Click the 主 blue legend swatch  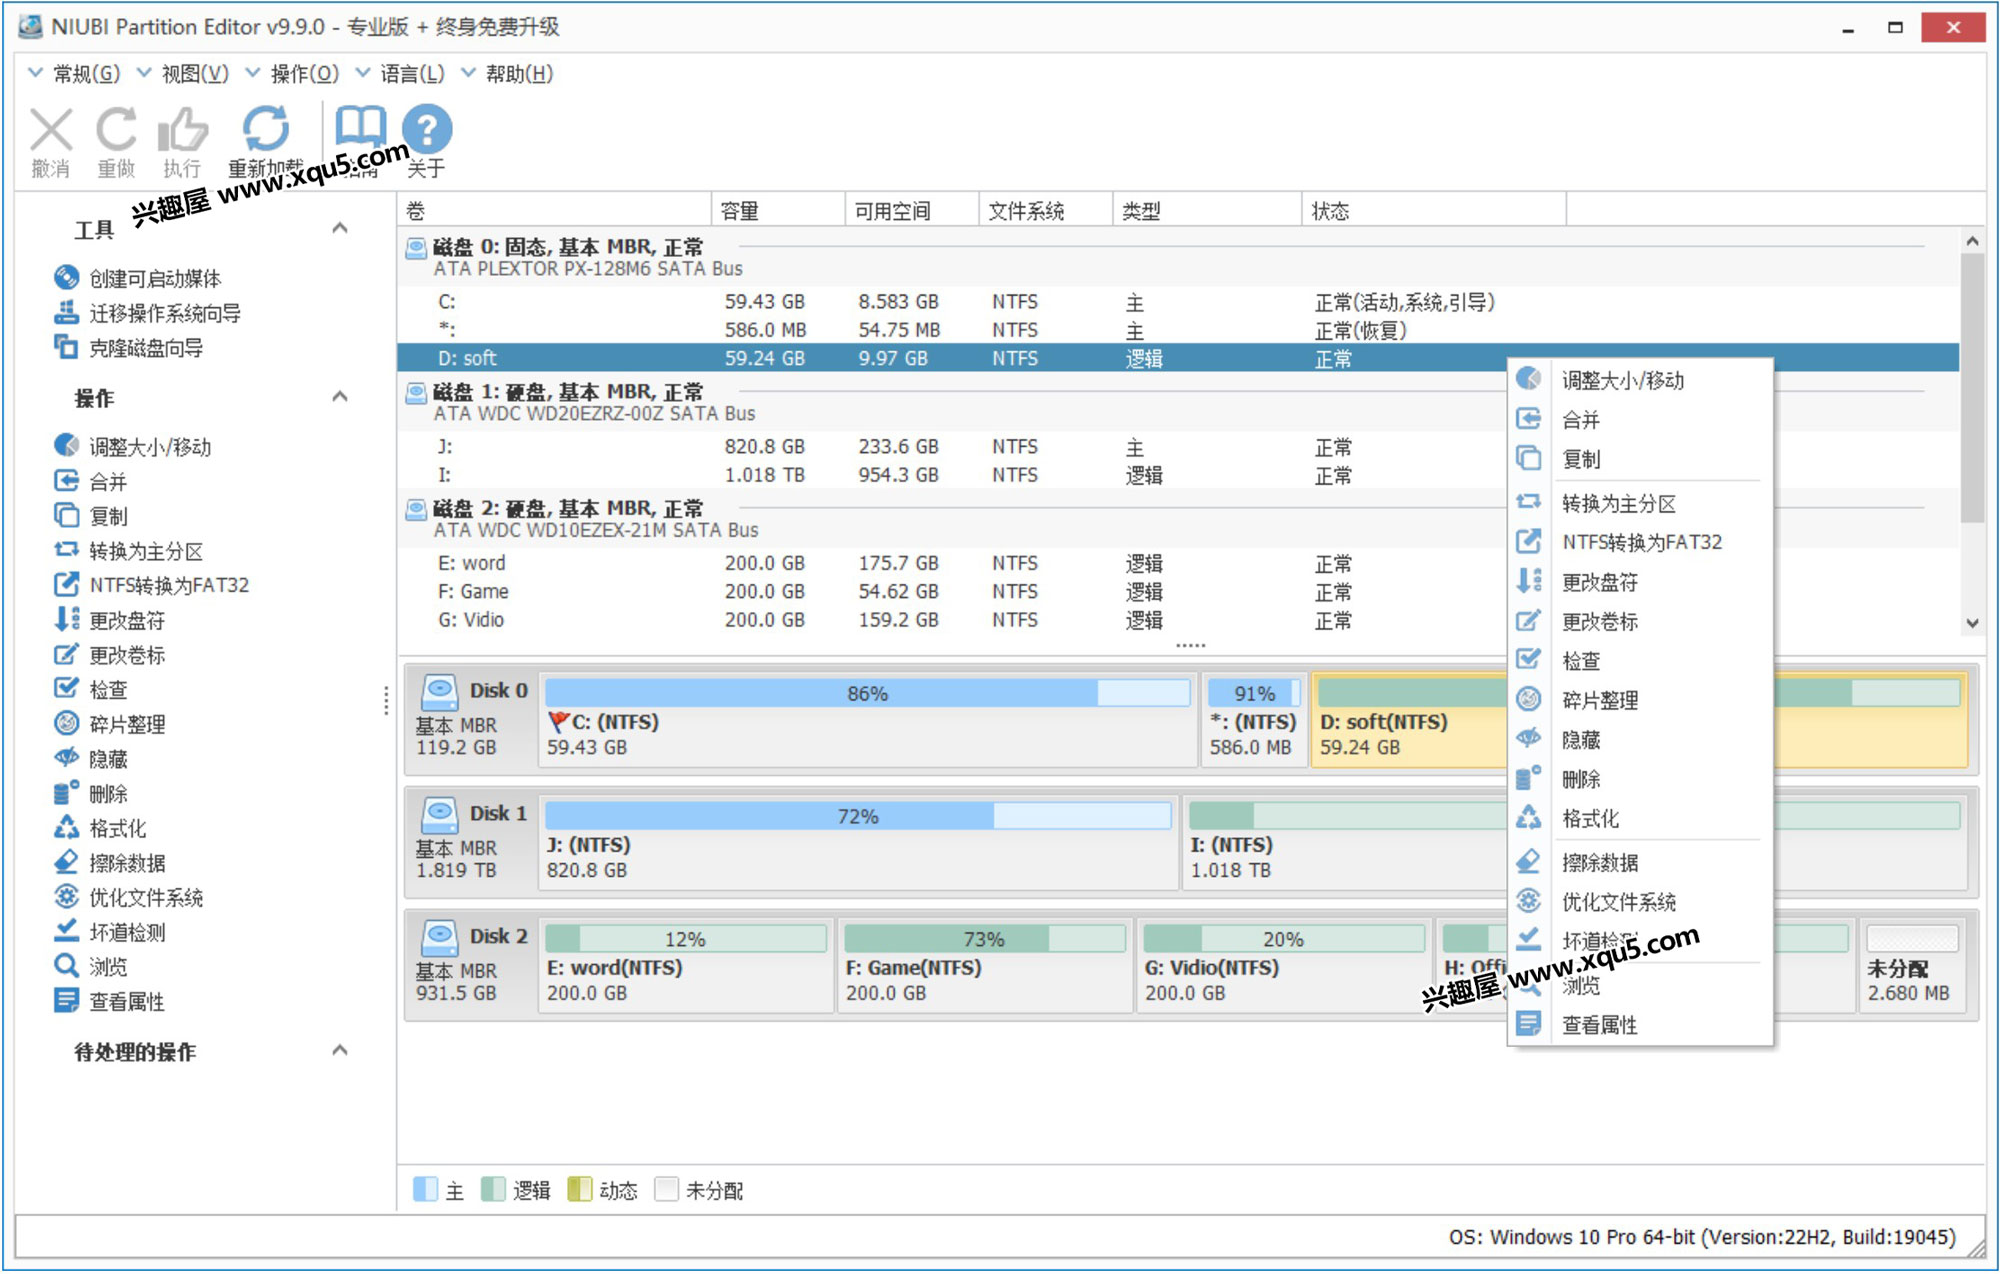point(425,1189)
